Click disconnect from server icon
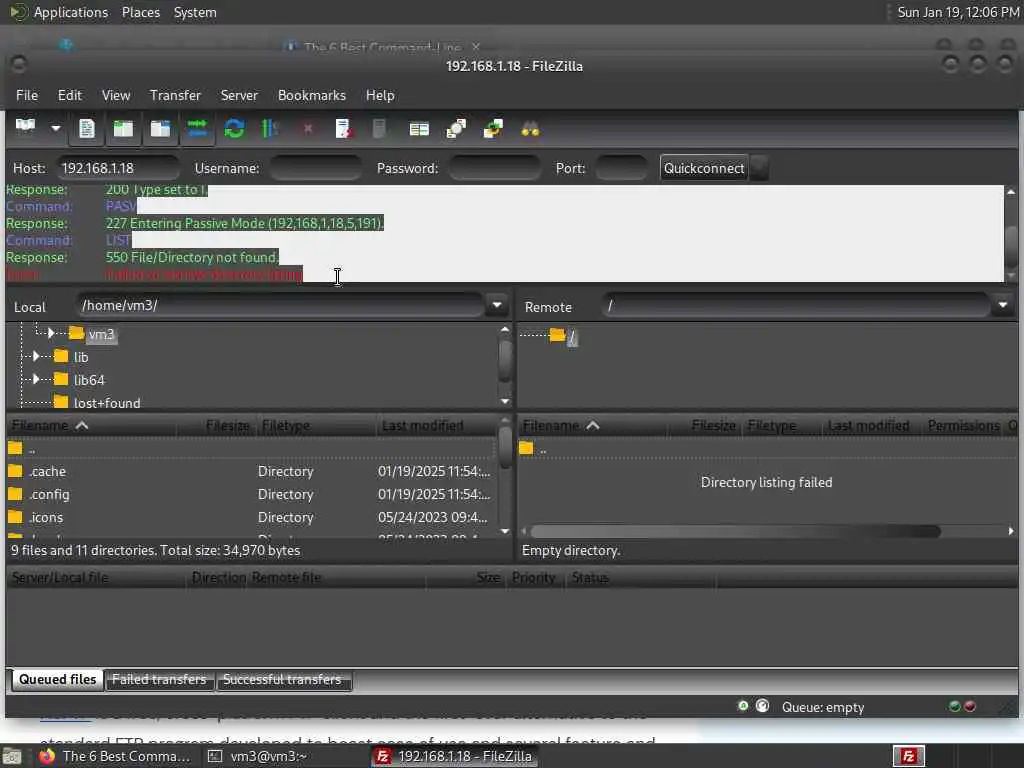 344,128
